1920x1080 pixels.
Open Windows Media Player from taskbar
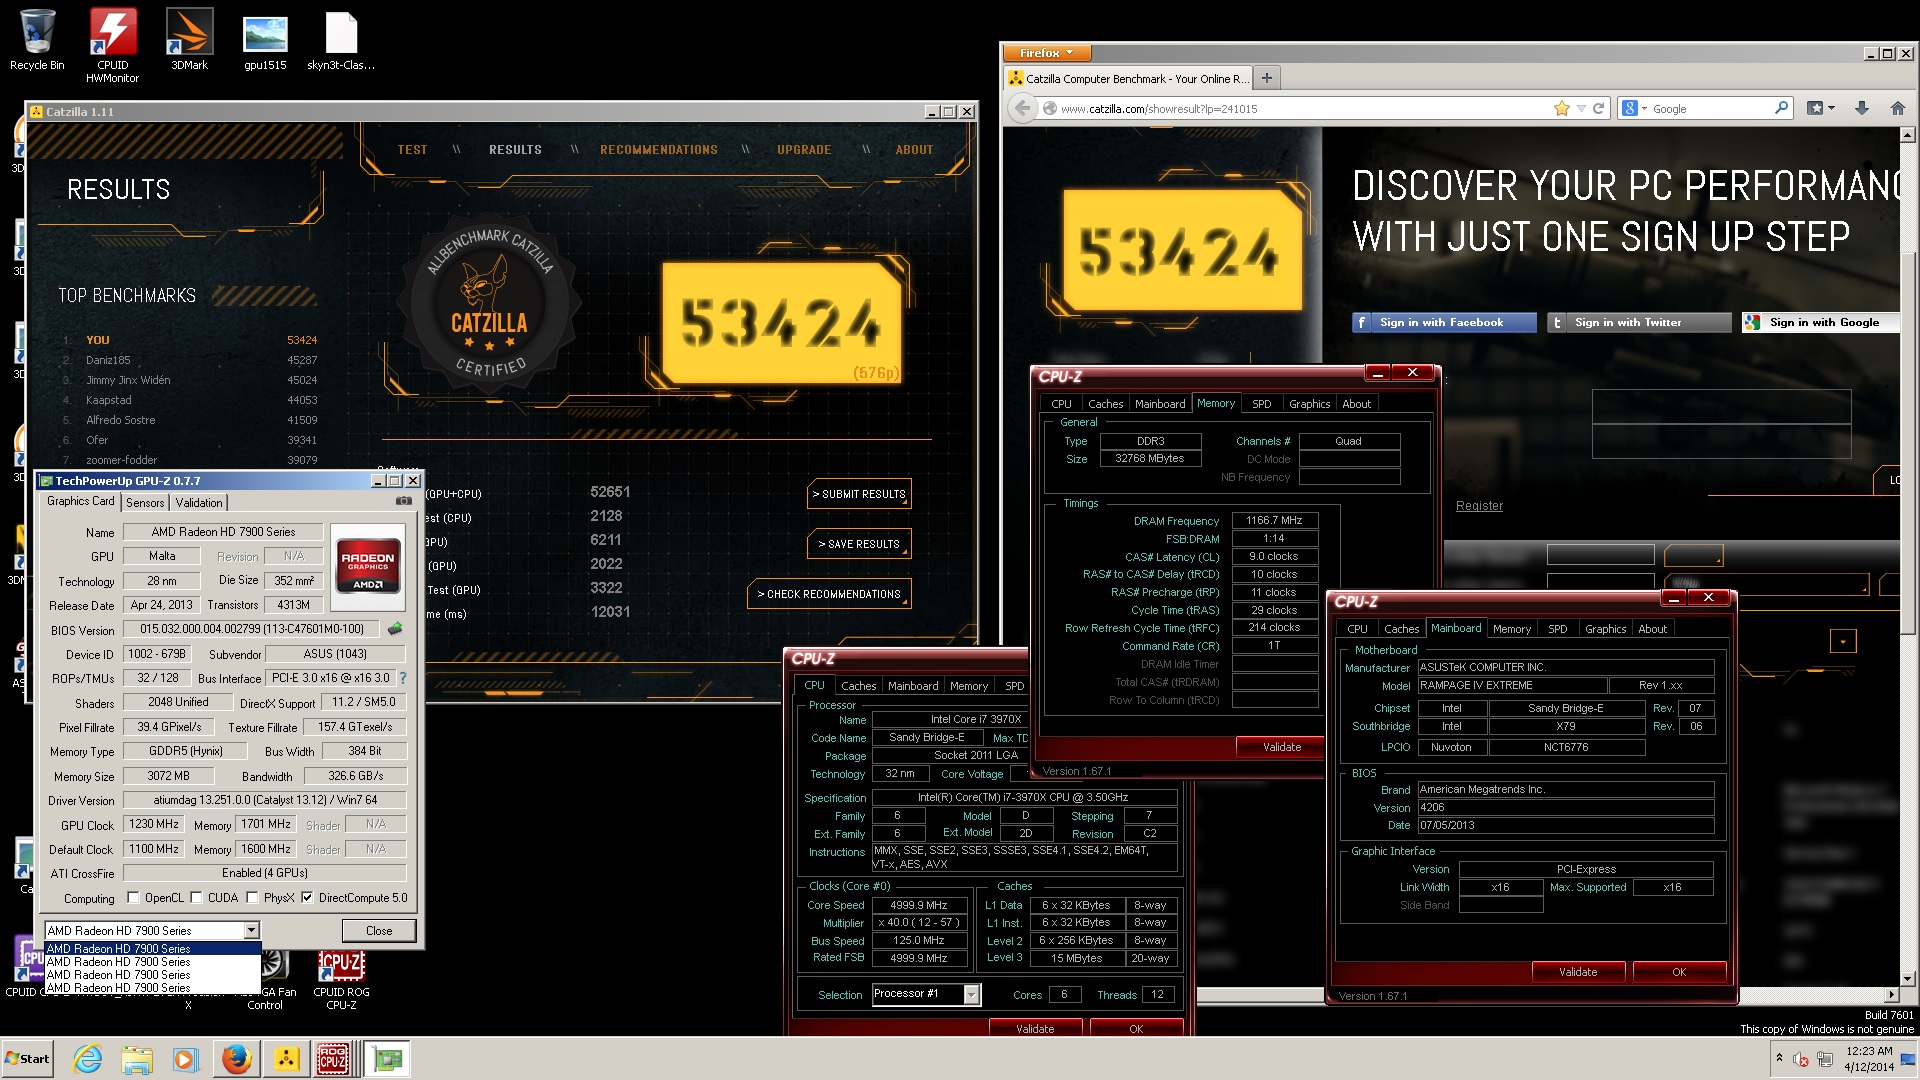click(x=185, y=1059)
